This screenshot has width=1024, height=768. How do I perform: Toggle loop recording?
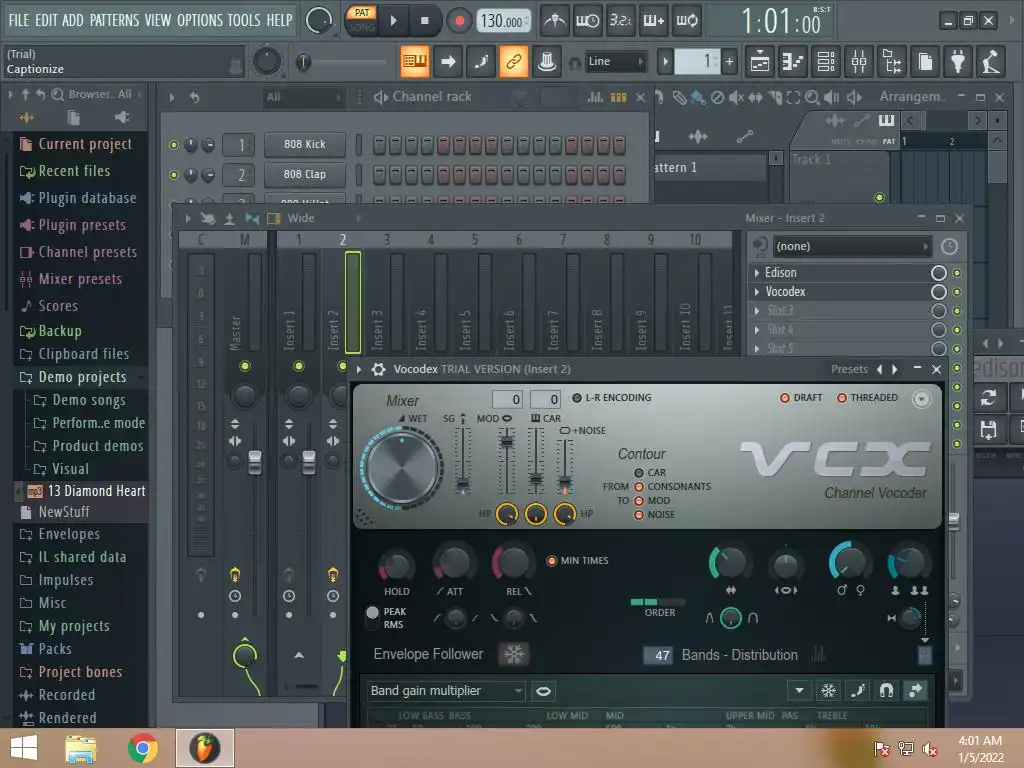686,21
